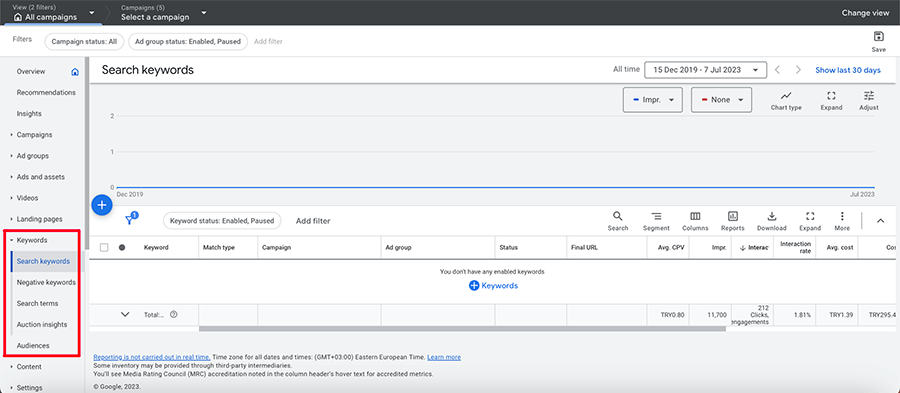Open Audiences page
Viewport: 900px width, 393px height.
tap(33, 346)
